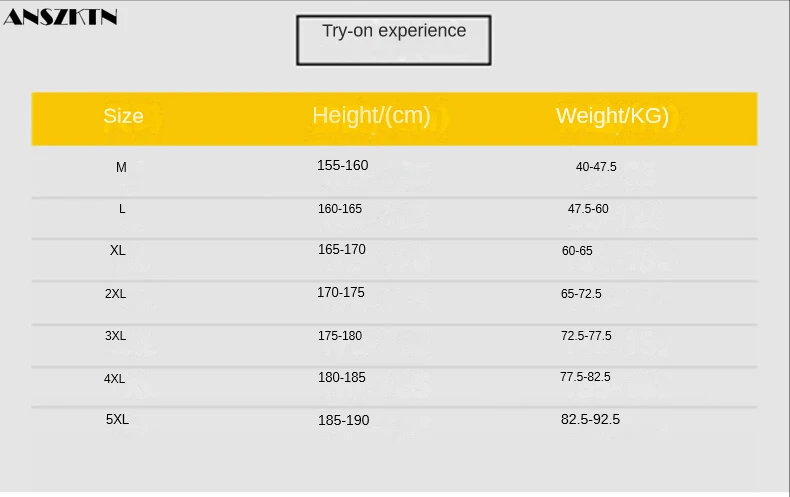Screen dimensions: 790x497
Task: Click the 82.5-92.5 weight value
Action: [x=590, y=419]
